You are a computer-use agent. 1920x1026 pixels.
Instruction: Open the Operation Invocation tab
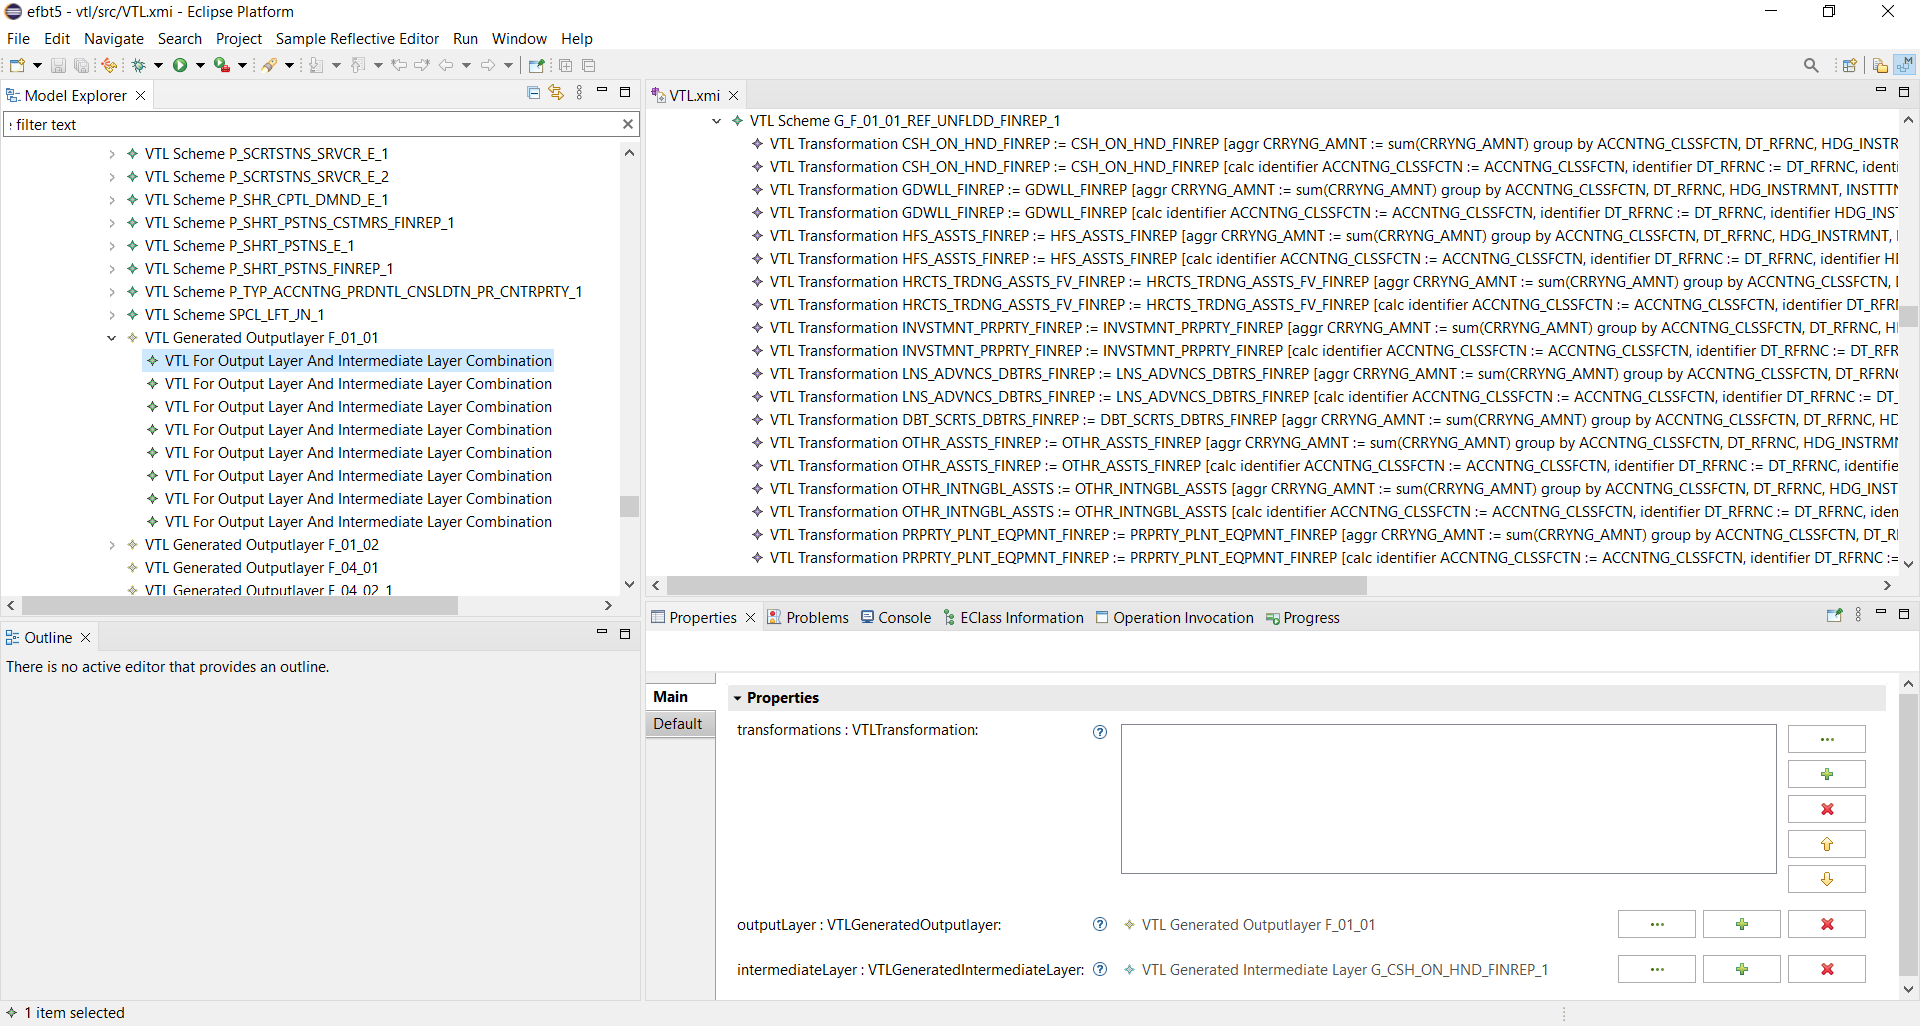pos(1175,618)
